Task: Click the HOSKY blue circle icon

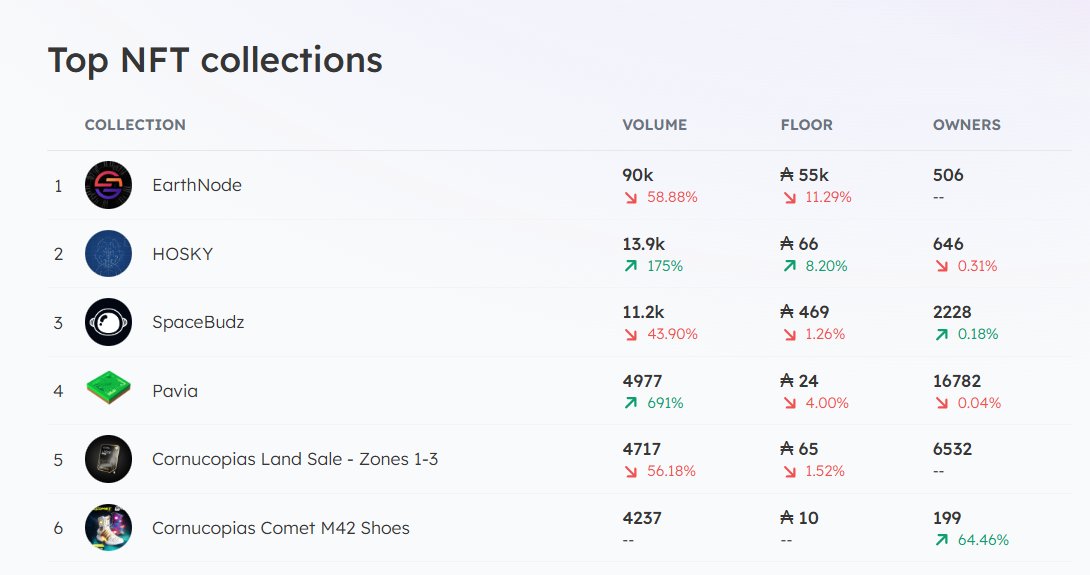Action: (108, 254)
